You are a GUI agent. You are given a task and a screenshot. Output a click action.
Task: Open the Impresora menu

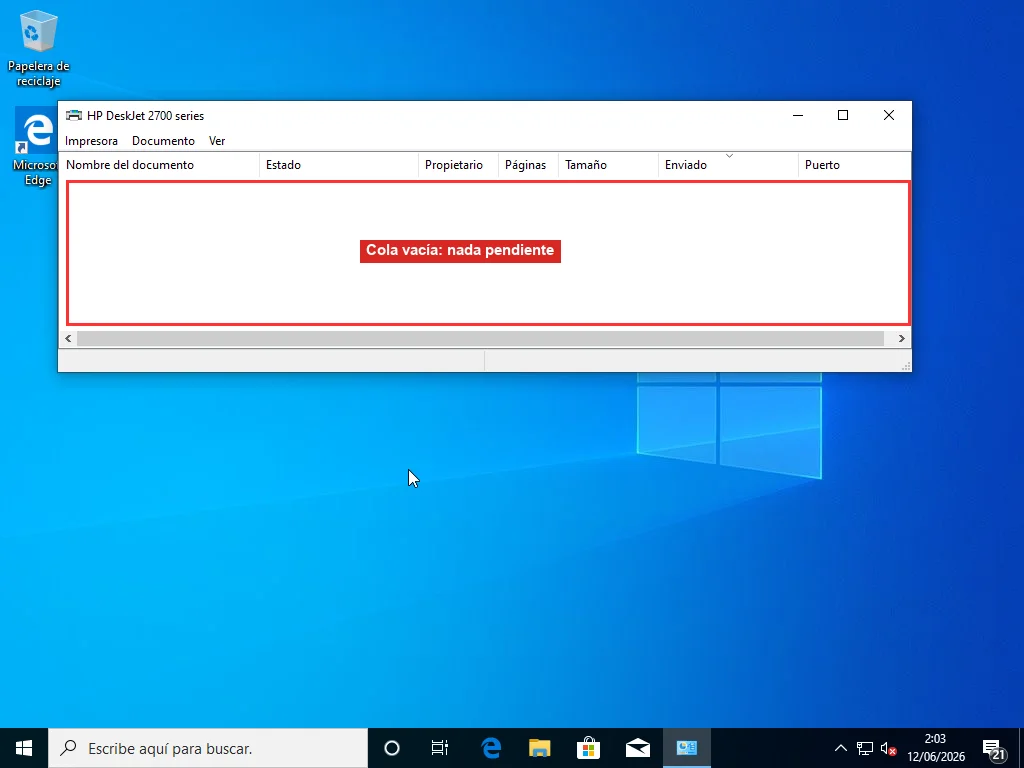[91, 140]
